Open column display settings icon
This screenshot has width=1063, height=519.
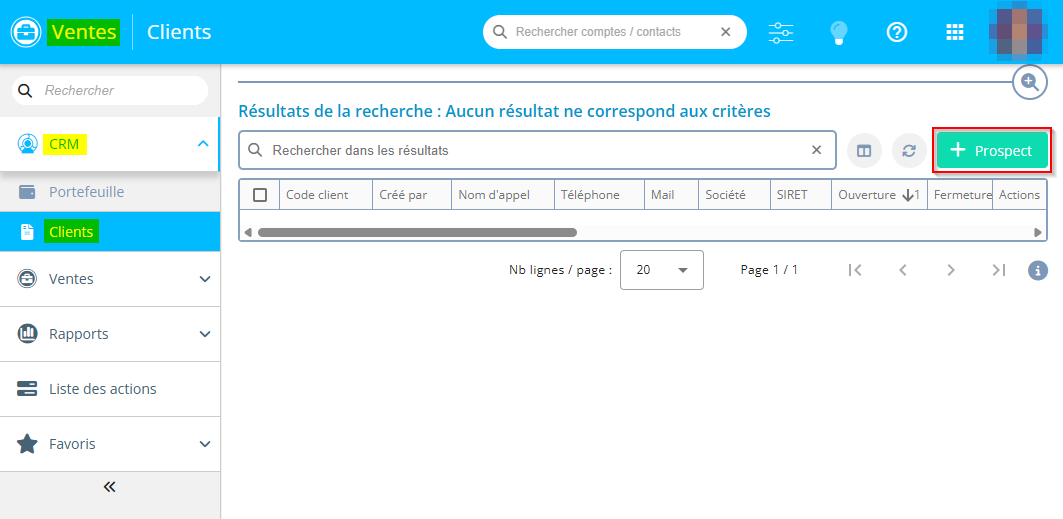(864, 151)
